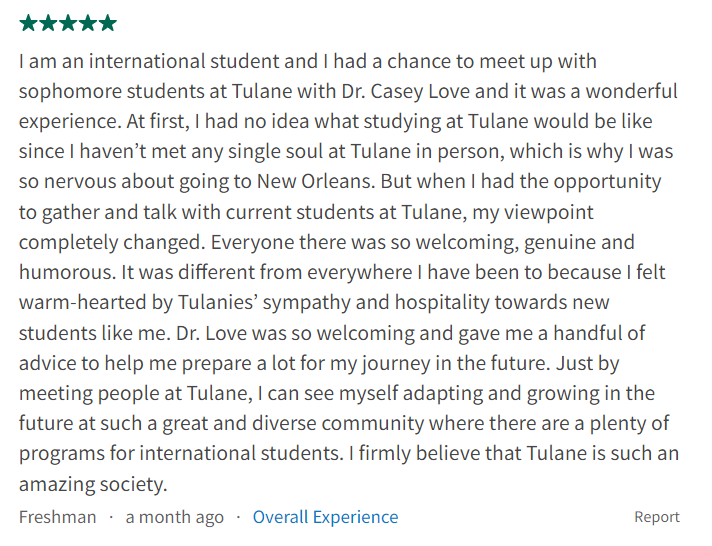The width and height of the screenshot is (712, 546).
Task: Click the separator dot between Freshman and date
Action: (x=111, y=516)
